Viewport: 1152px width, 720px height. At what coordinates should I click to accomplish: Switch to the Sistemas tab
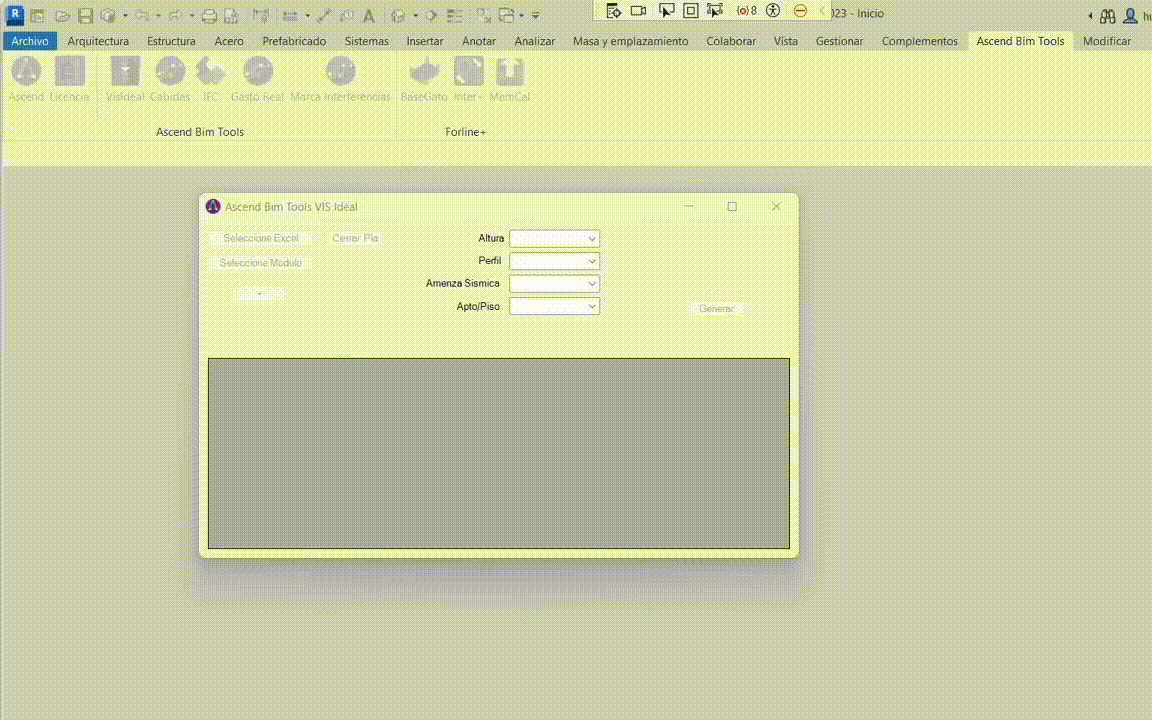pos(367,41)
